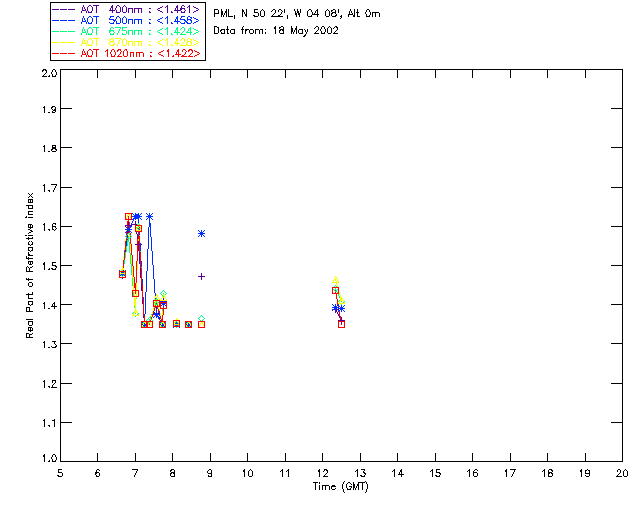The image size is (640, 512).
Task: Select the AOT 500nm <1.456> legend entry
Action: click(126, 20)
